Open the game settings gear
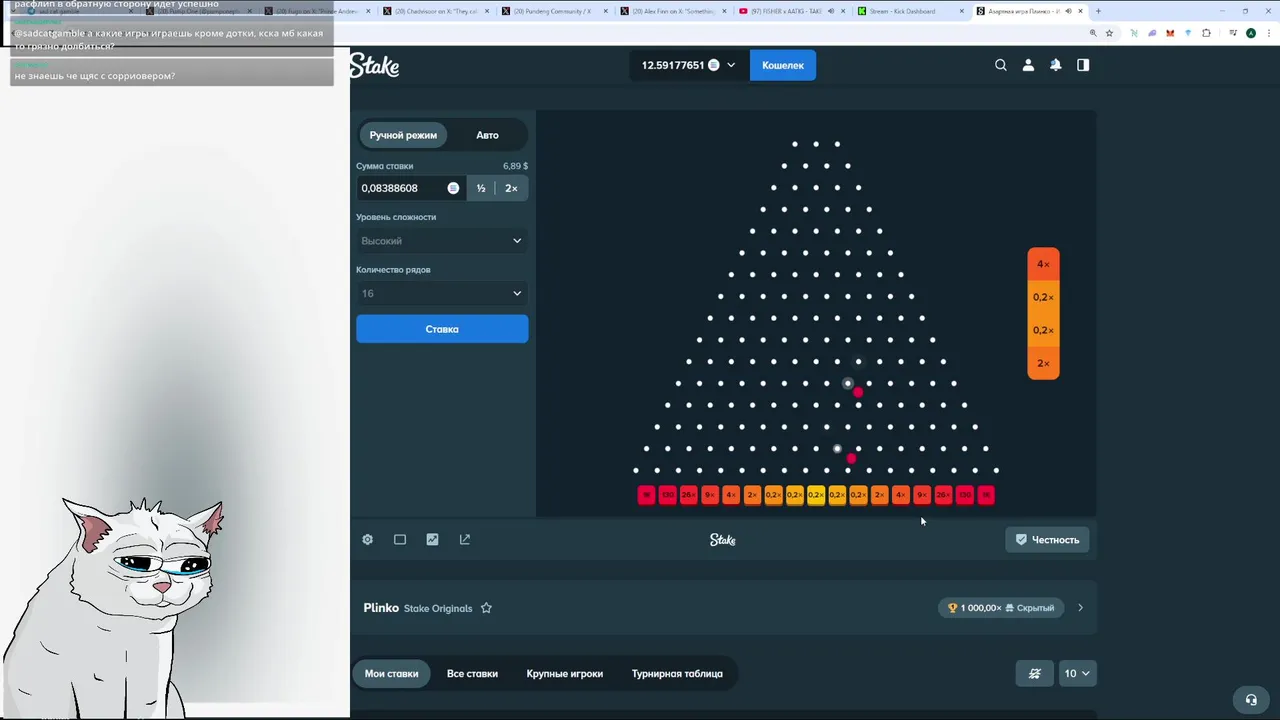 pos(368,539)
